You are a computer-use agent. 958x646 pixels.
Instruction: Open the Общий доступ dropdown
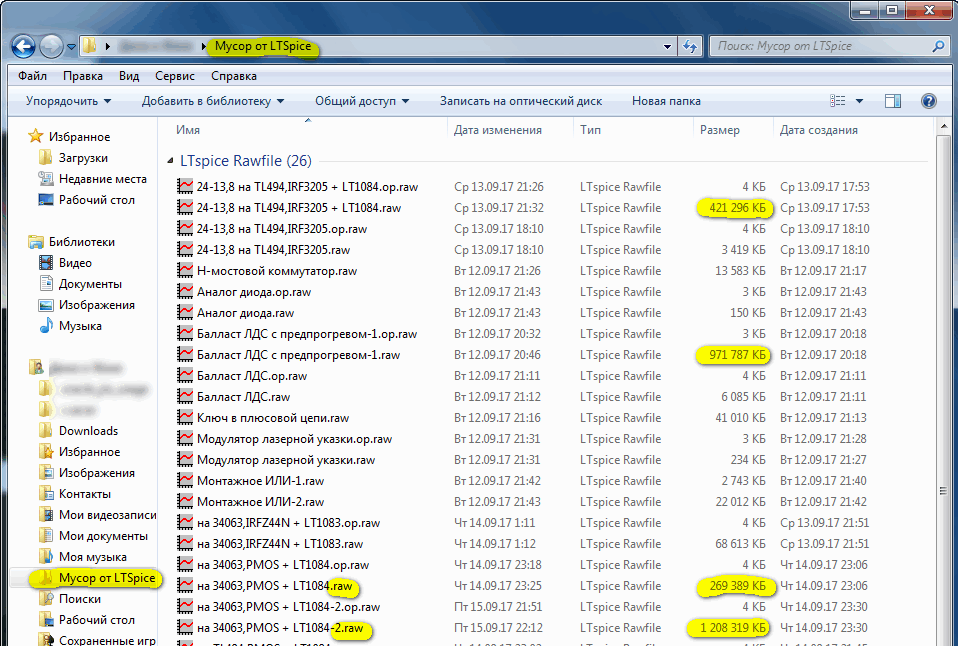[362, 101]
